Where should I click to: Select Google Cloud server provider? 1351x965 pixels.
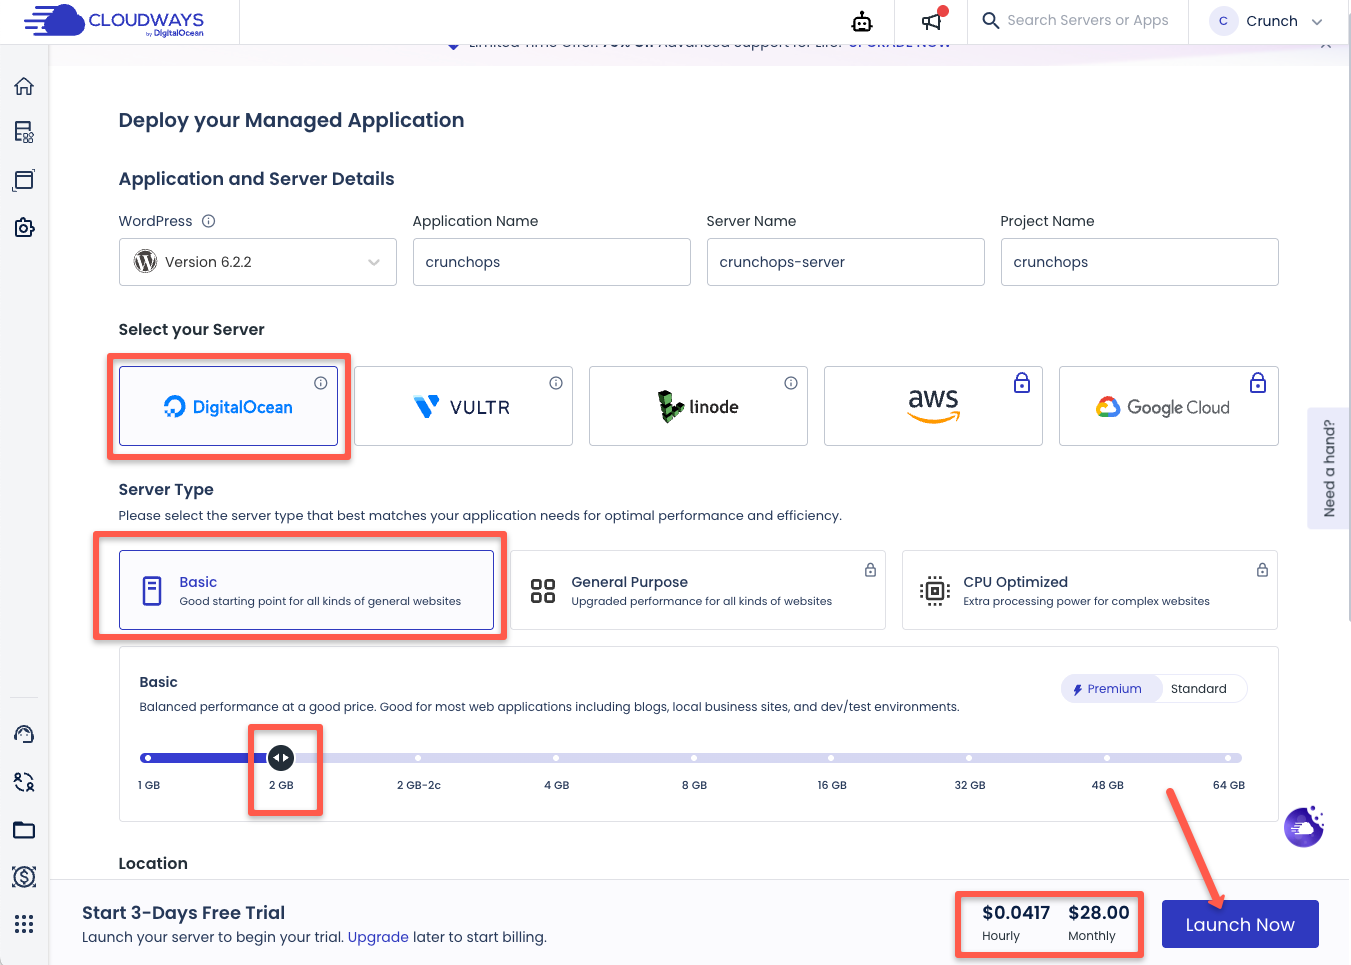click(1168, 406)
